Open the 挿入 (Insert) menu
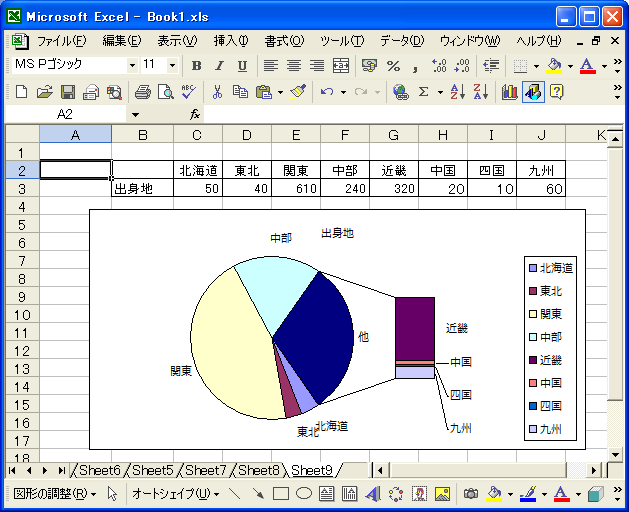 (230, 41)
